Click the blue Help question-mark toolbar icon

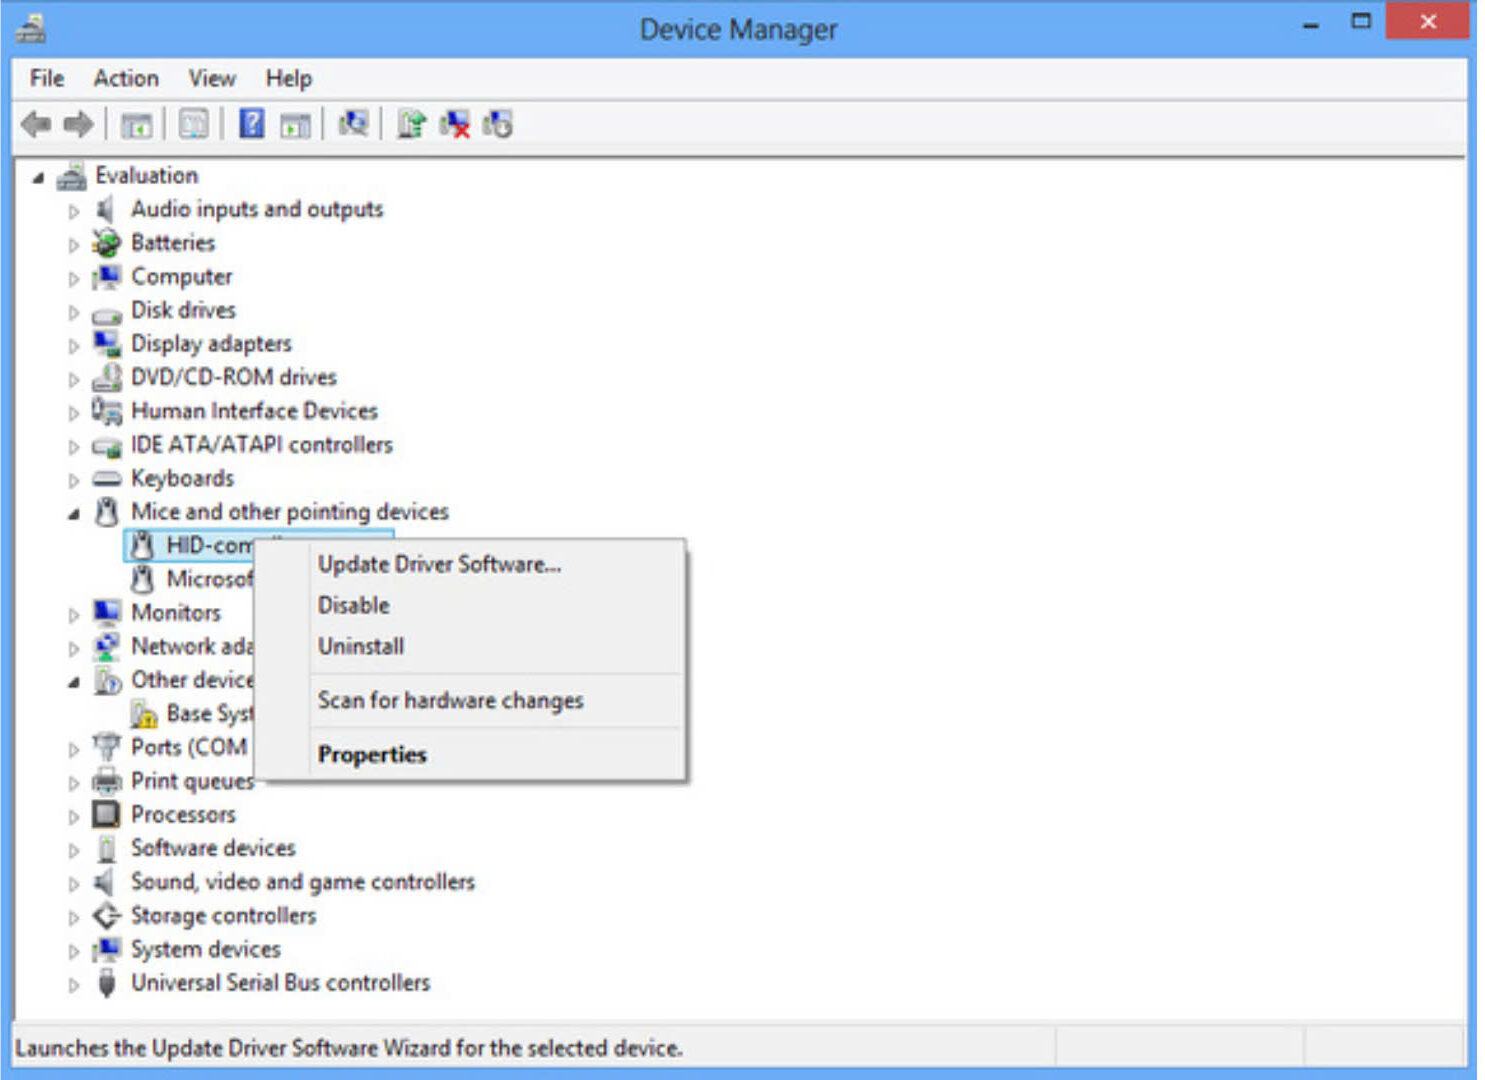tap(252, 125)
